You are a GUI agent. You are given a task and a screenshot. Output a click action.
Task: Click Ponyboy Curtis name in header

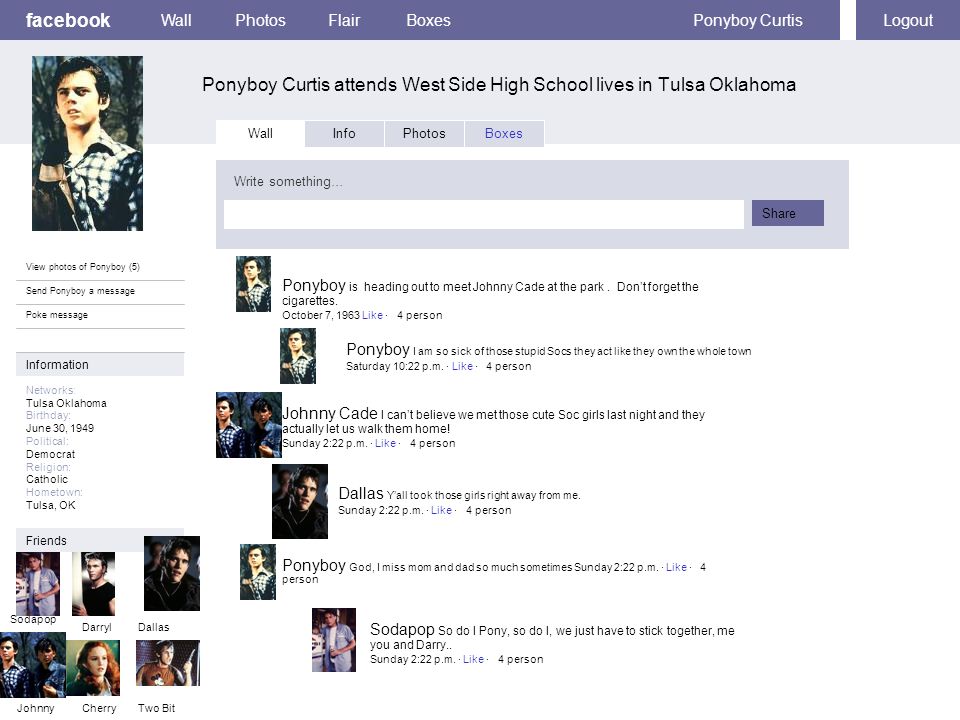coord(748,20)
